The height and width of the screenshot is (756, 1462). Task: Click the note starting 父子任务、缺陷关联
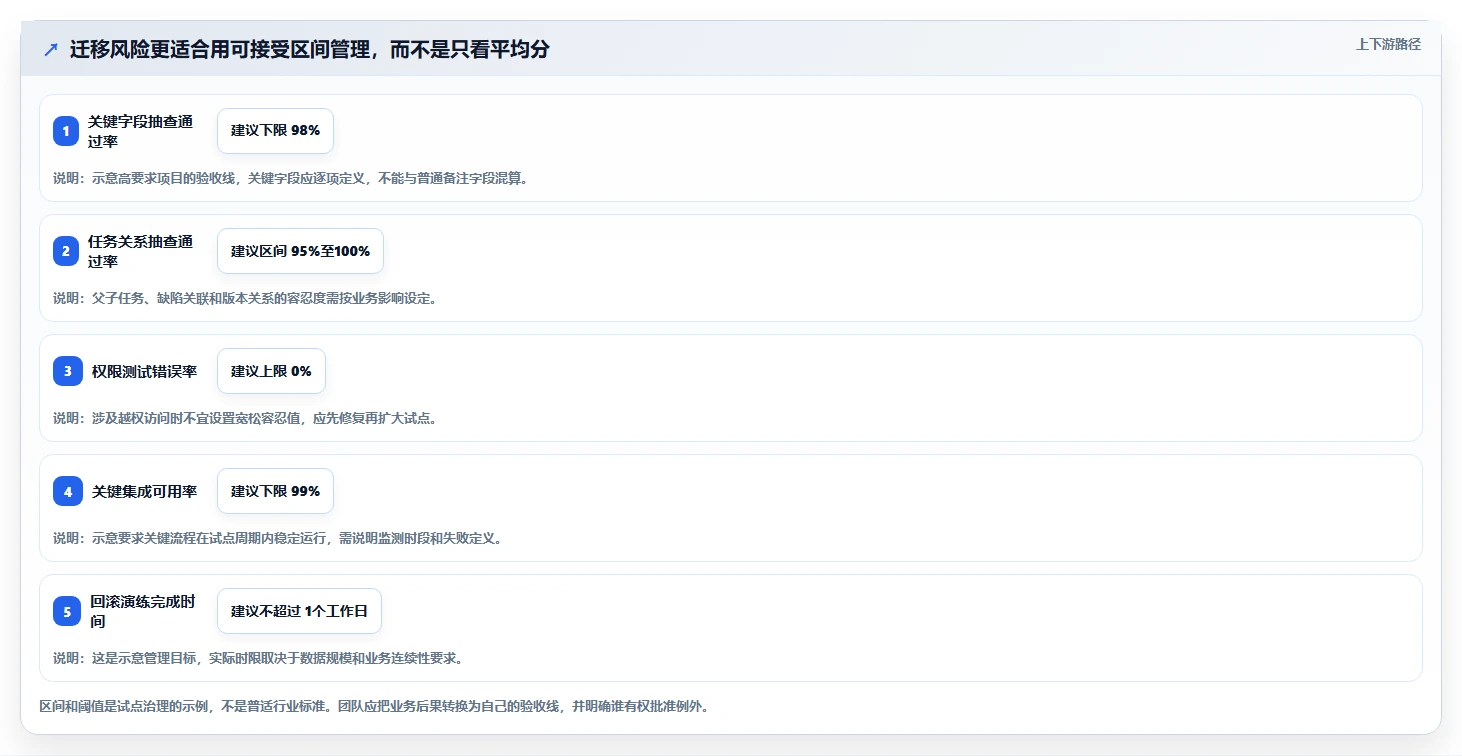coord(245,298)
